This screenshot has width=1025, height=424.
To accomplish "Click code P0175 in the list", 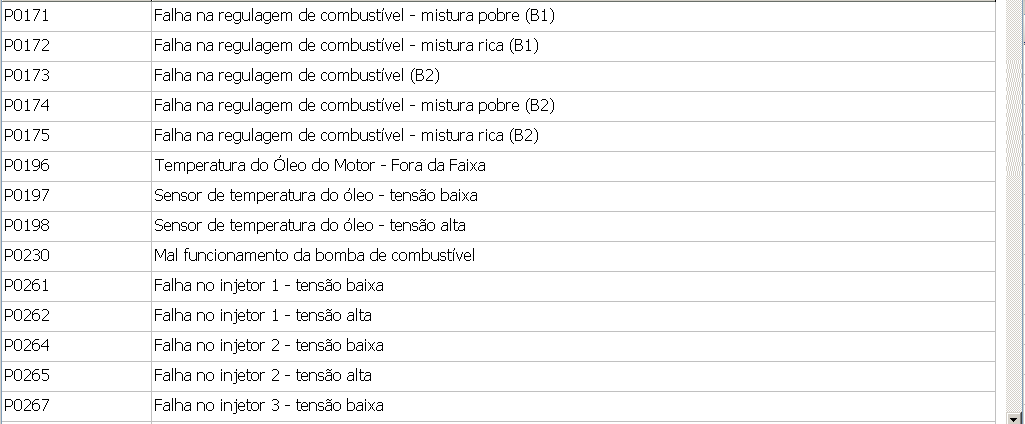I will click(x=27, y=136).
